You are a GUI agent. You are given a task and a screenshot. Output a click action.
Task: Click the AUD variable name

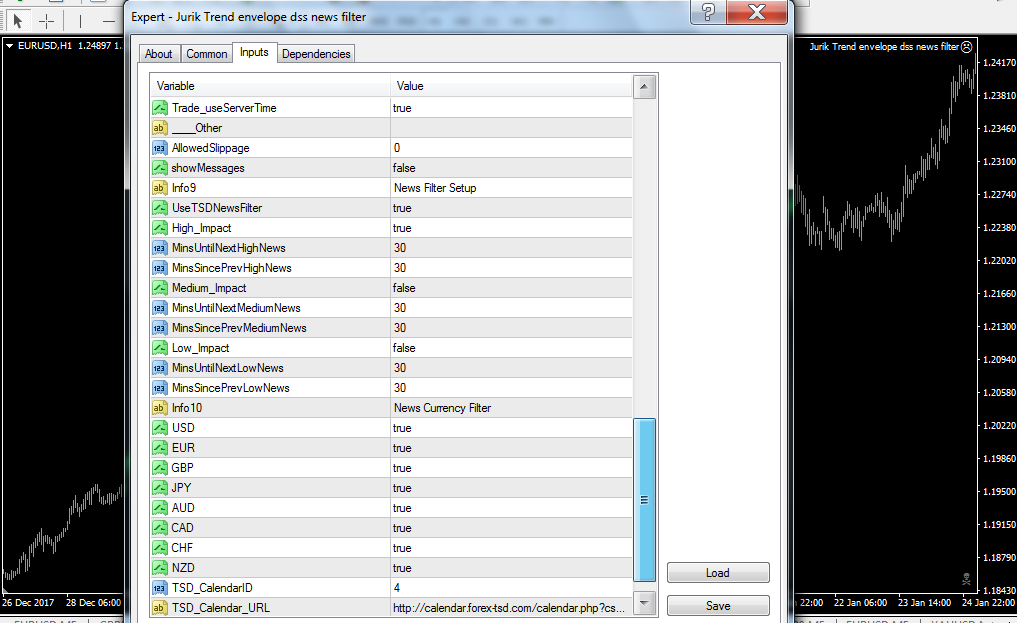[x=183, y=508]
